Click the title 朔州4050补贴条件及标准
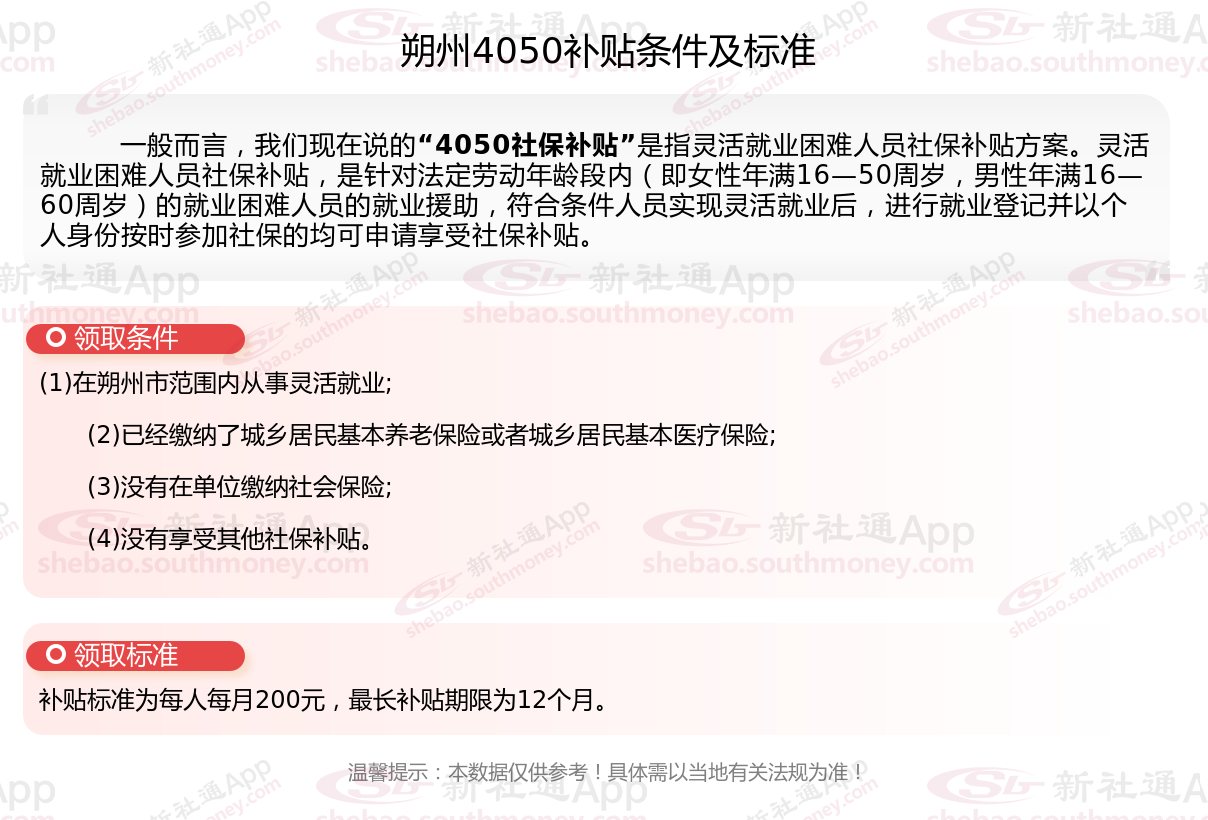The image size is (1208, 820). [608, 52]
